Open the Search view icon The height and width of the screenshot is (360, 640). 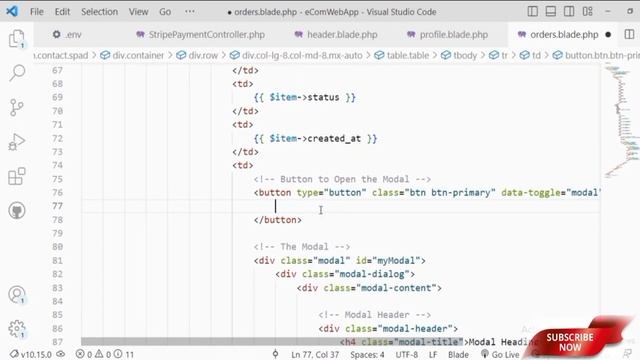click(17, 73)
